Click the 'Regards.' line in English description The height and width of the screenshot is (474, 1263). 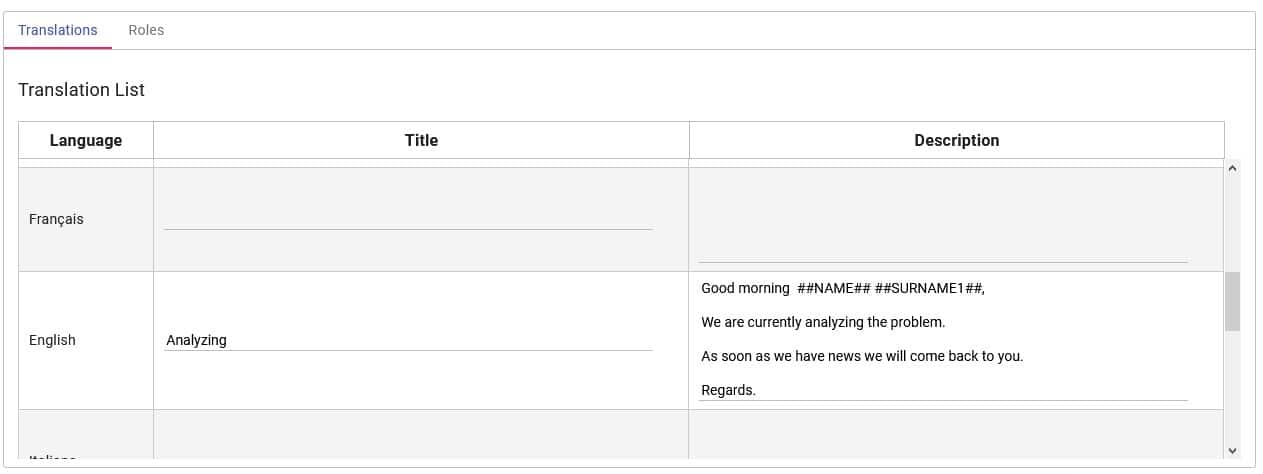[x=728, y=390]
